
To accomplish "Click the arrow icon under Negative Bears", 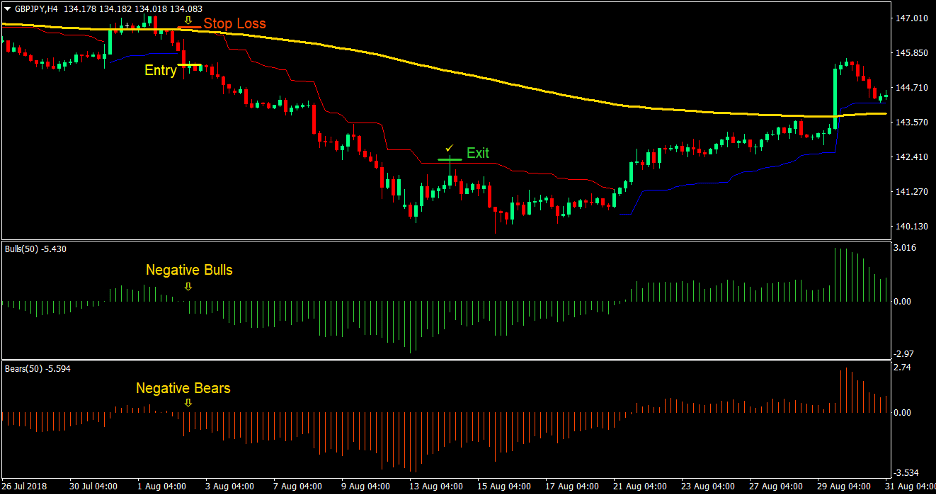I will [x=189, y=403].
